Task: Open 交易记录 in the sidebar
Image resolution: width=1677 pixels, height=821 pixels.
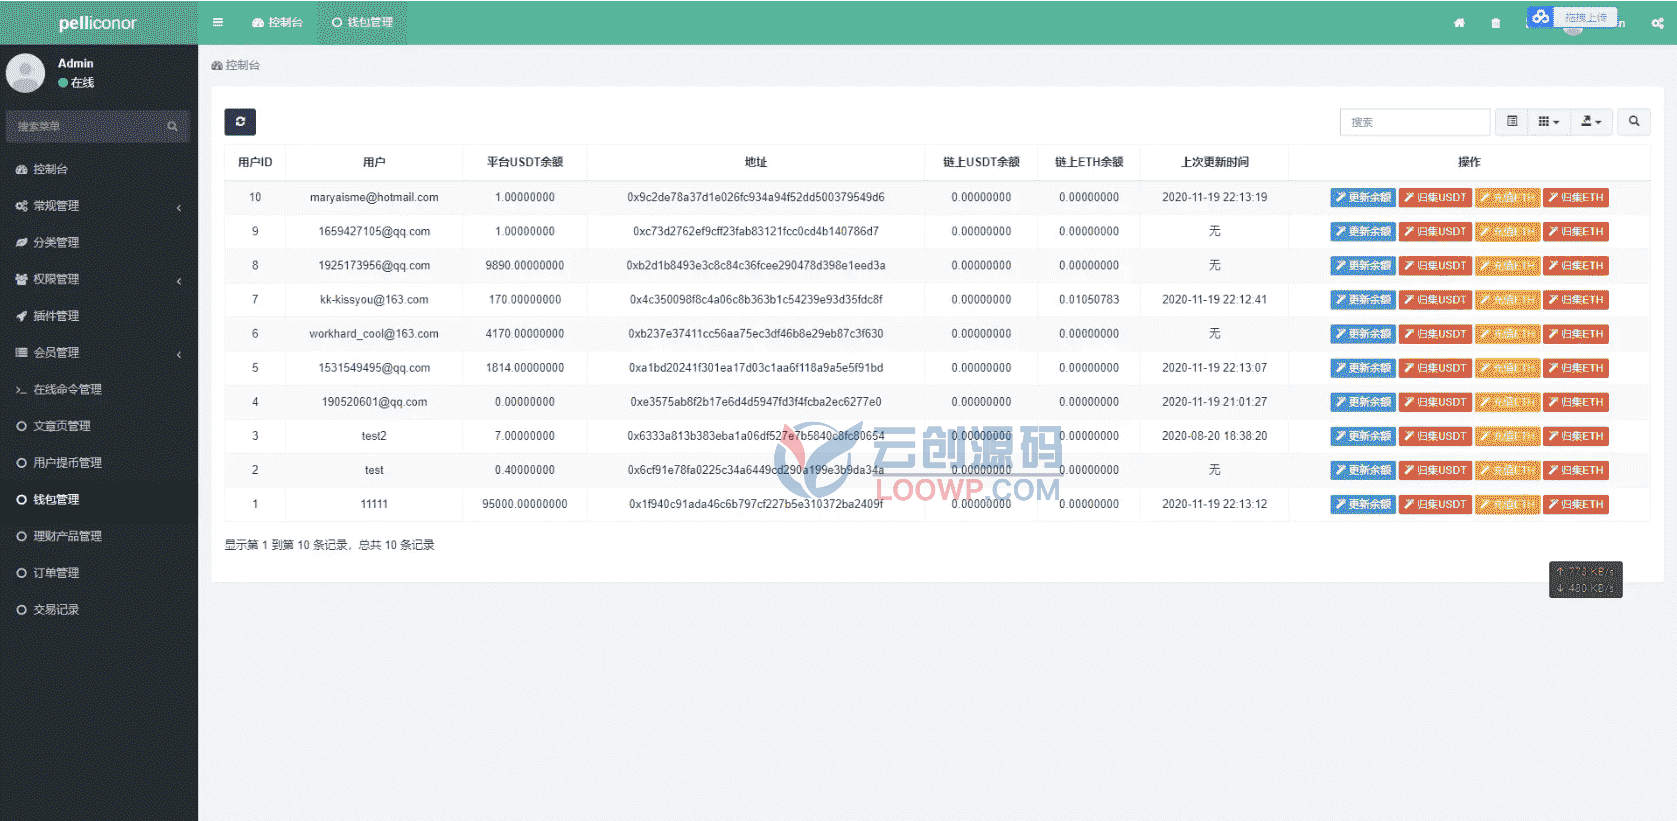Action: [98, 609]
